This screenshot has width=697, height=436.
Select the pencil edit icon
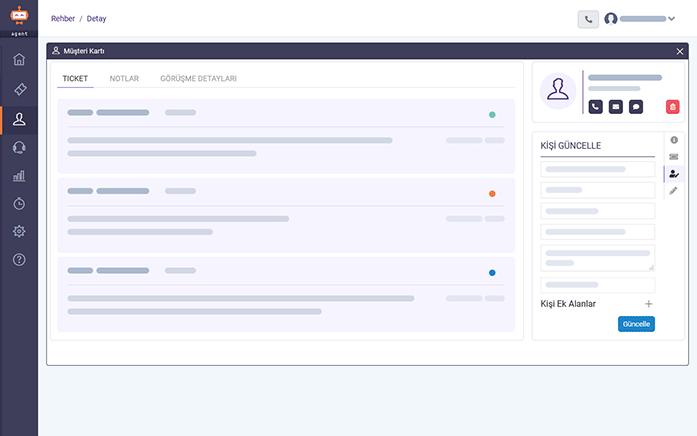673,191
